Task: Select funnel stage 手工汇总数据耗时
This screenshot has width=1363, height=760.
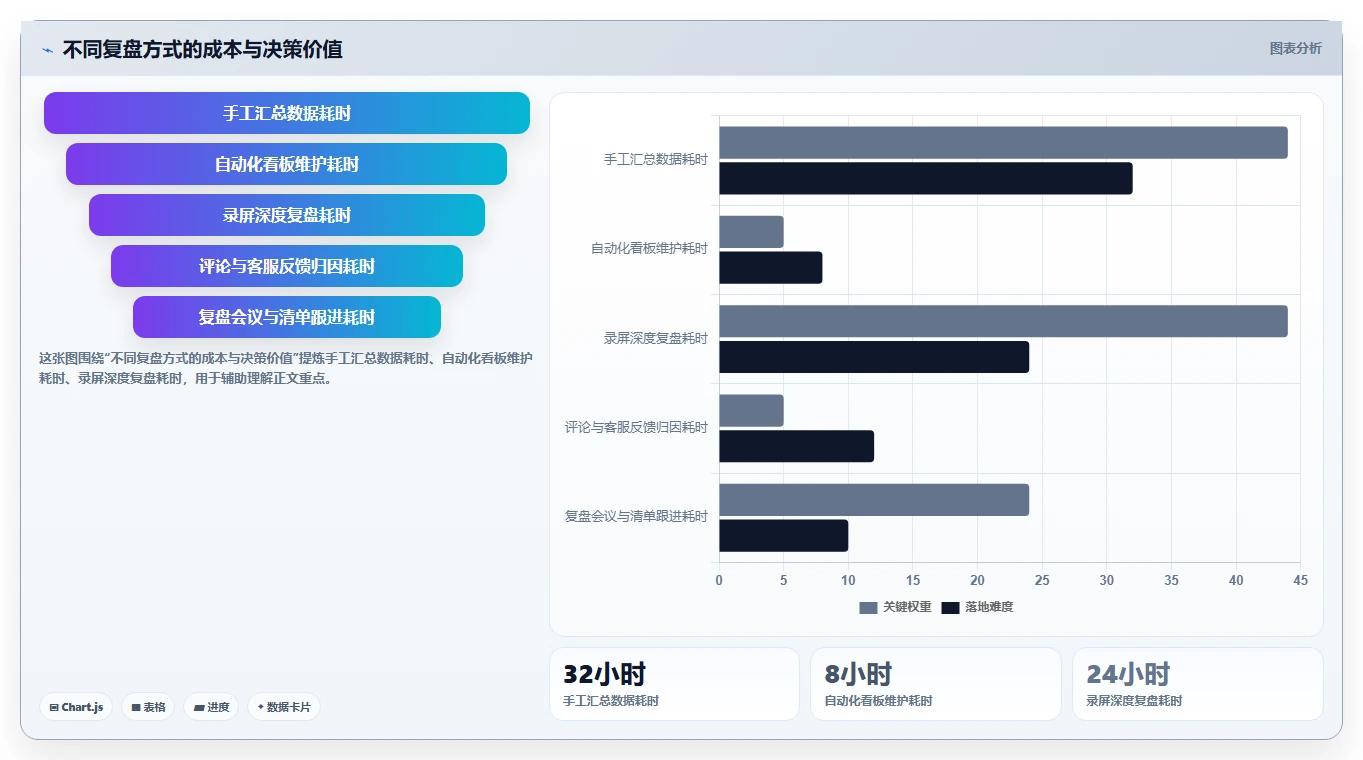Action: coord(287,113)
